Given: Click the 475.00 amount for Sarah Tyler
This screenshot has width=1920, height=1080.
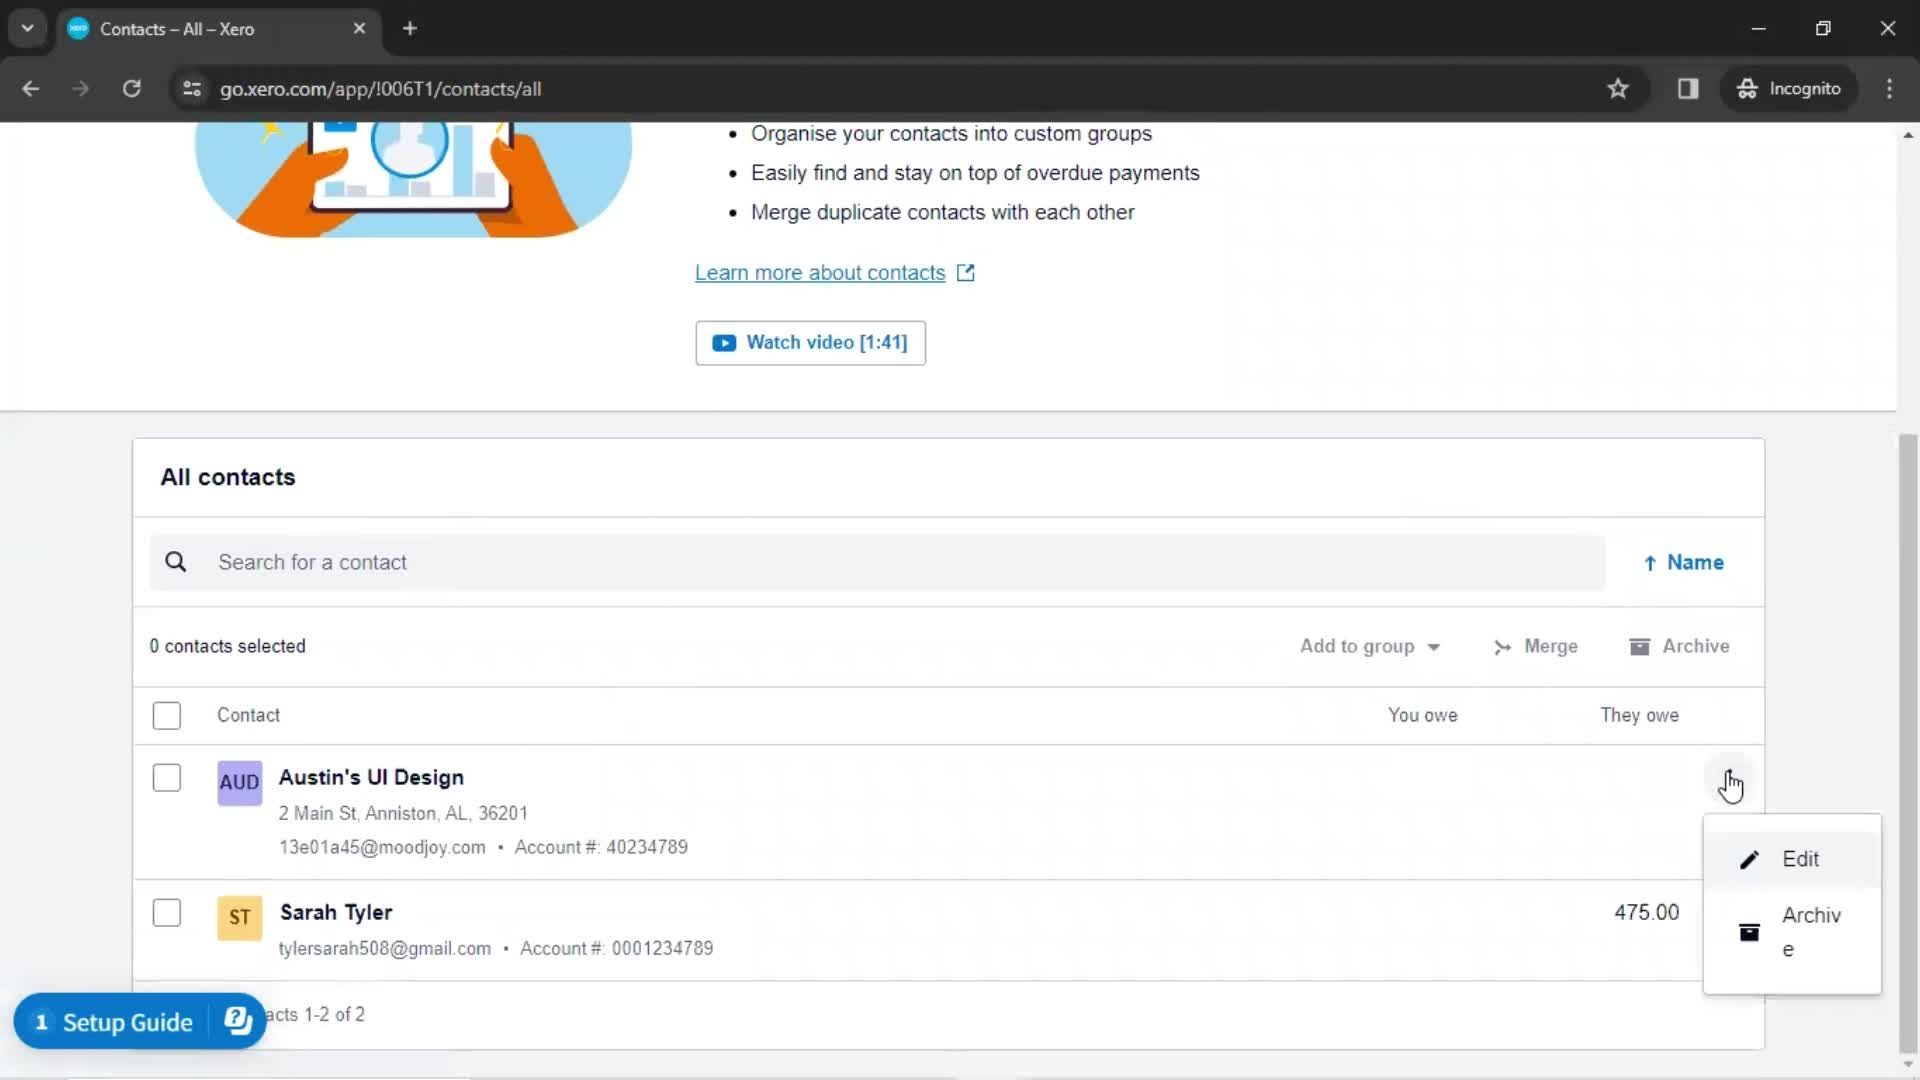Looking at the screenshot, I should [x=1646, y=913].
